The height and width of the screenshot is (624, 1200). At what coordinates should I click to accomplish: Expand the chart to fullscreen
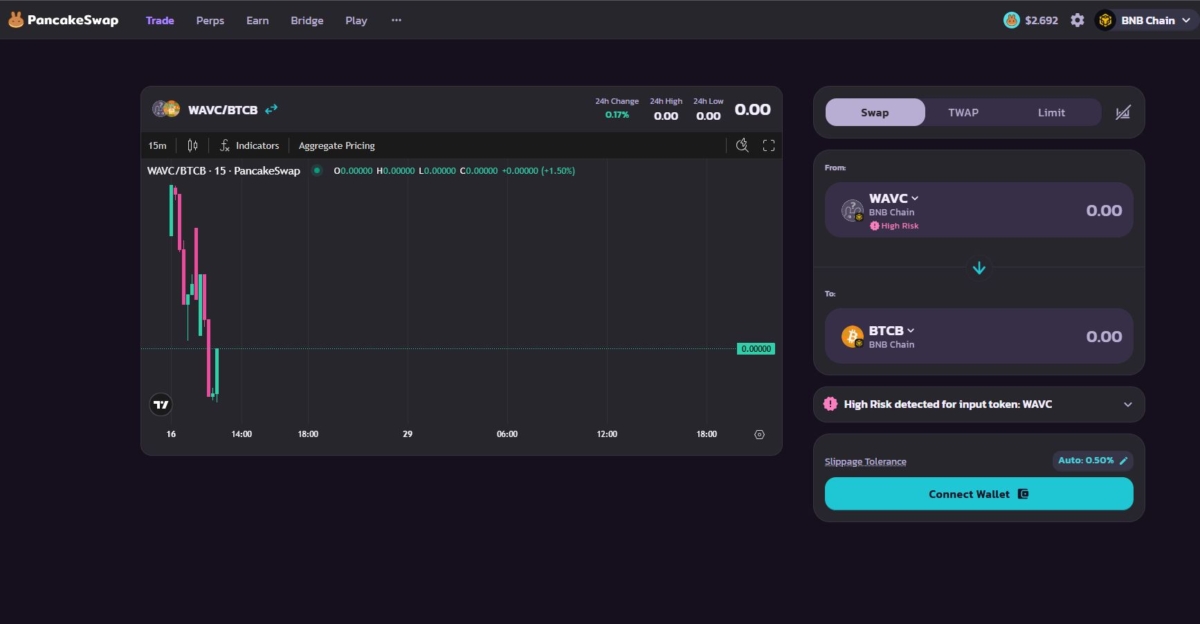coord(768,145)
